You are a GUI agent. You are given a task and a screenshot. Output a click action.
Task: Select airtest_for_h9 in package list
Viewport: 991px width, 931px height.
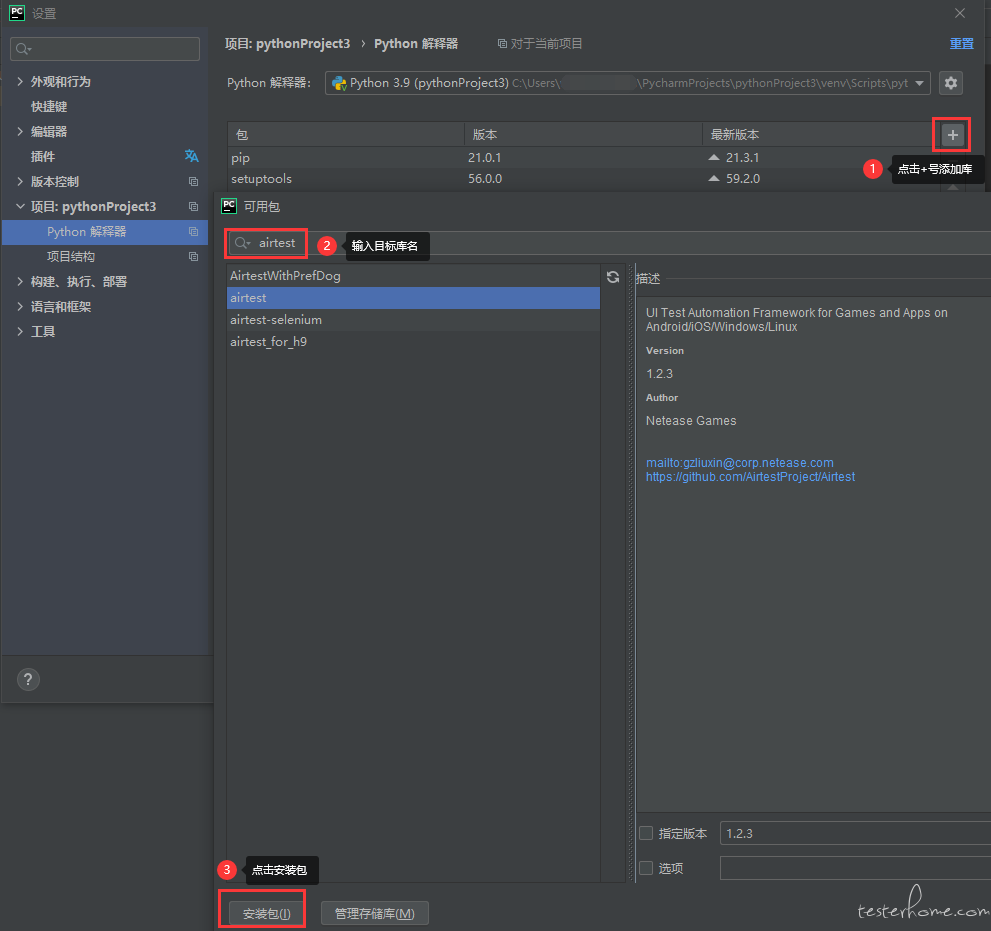pos(413,342)
